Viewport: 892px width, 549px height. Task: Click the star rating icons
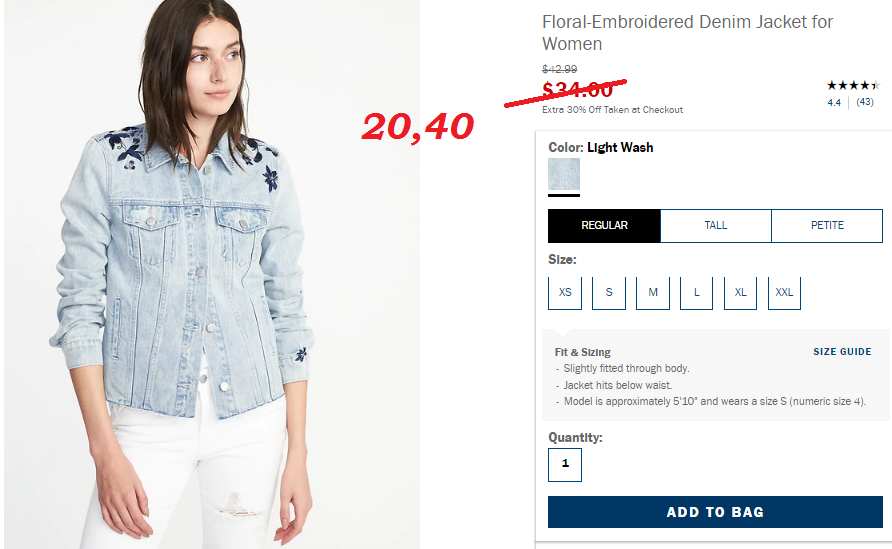click(x=853, y=86)
